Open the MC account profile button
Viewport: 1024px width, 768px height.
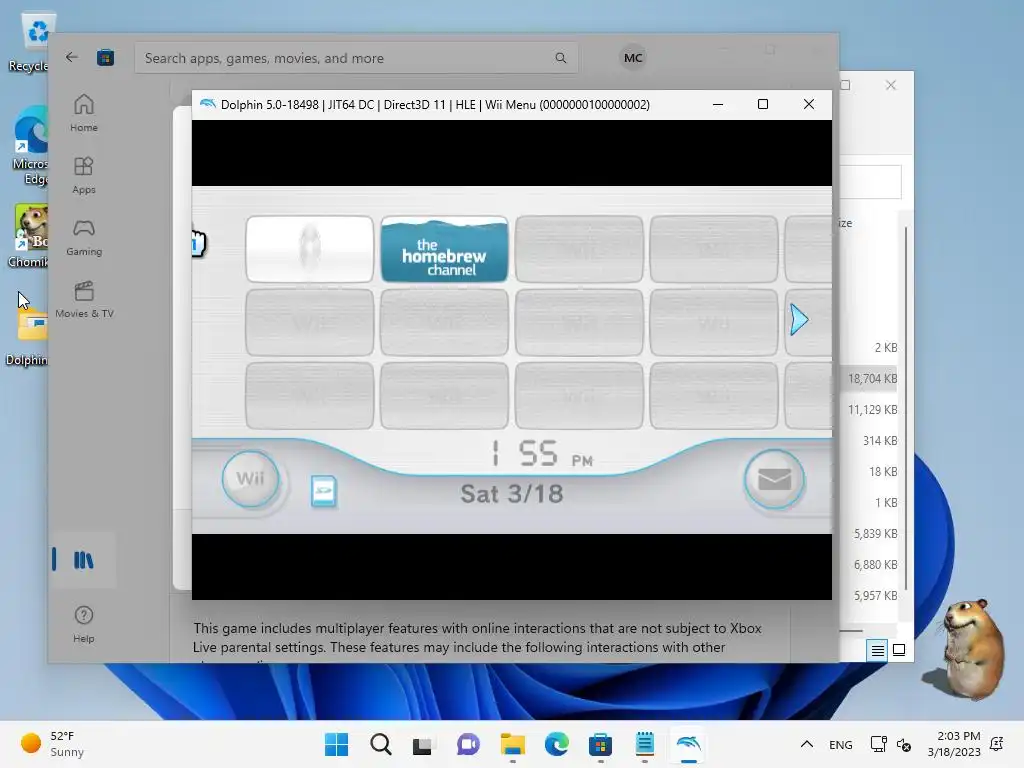pyautogui.click(x=633, y=57)
